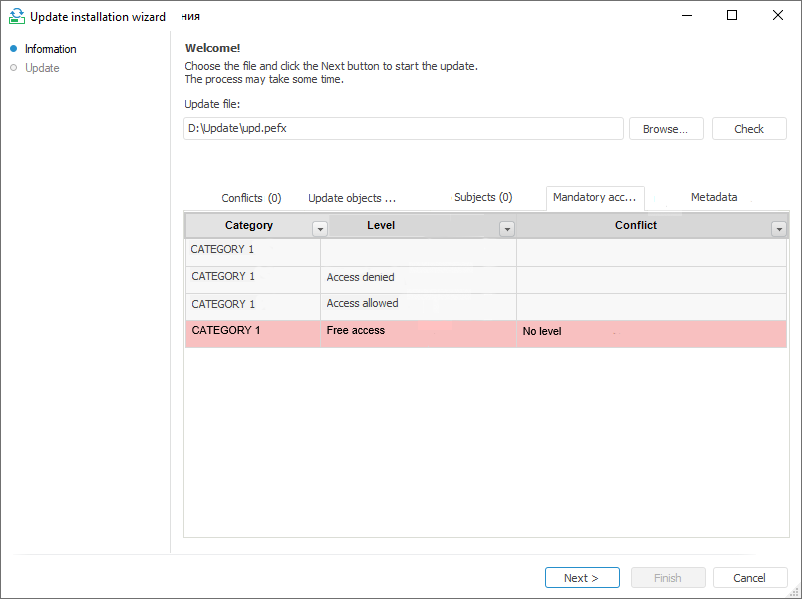Switch to the Metadata tab
802x599 pixels.
click(714, 198)
